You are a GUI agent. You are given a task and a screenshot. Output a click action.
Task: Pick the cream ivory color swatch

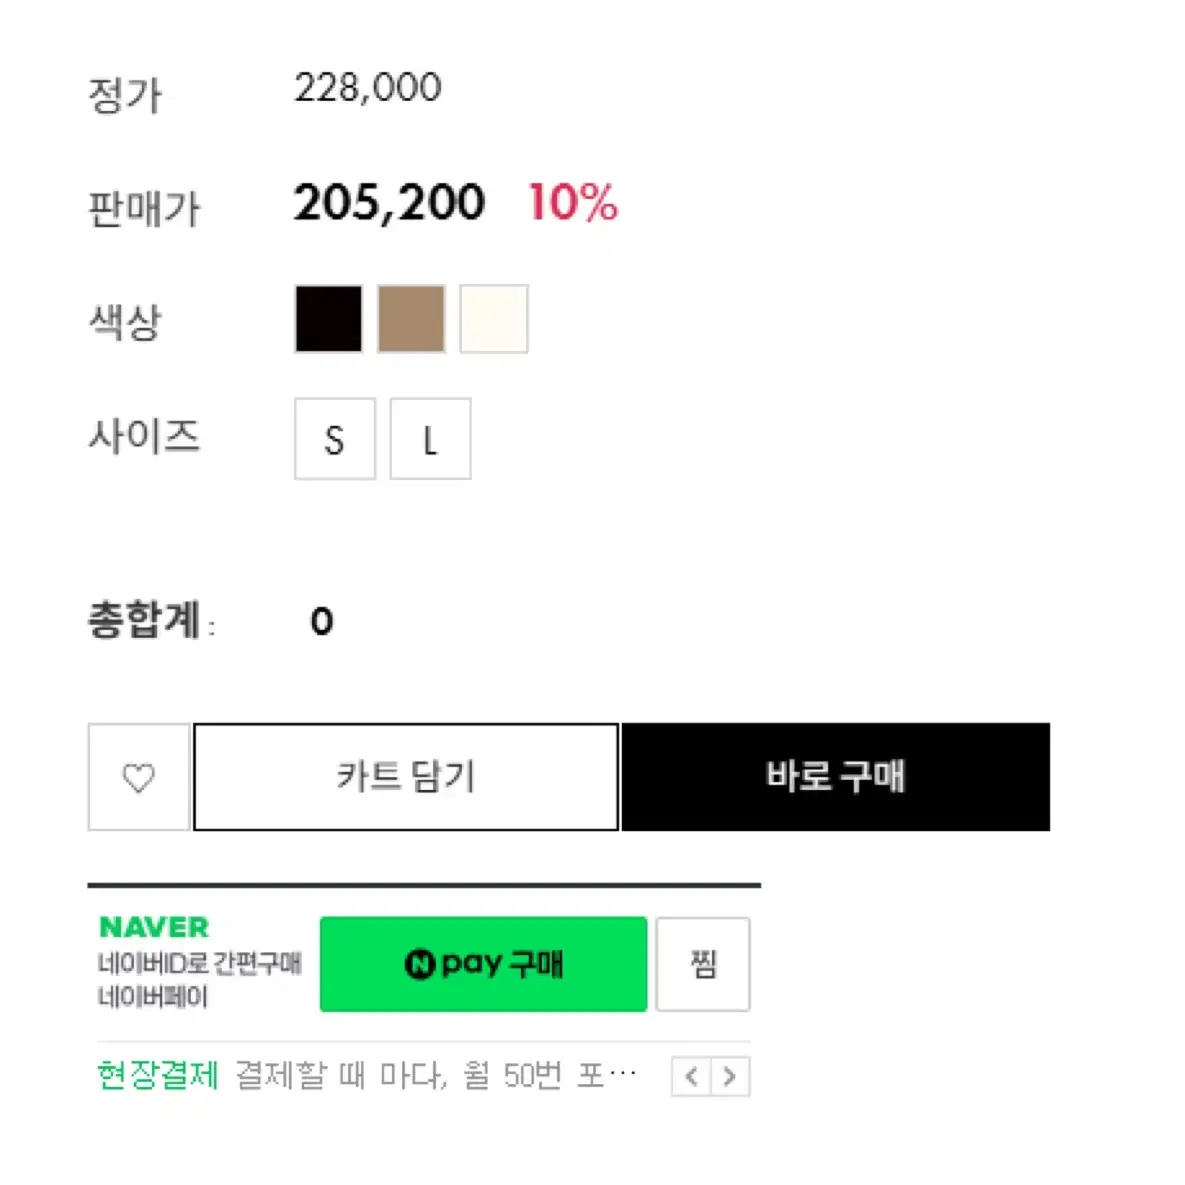[x=493, y=319]
